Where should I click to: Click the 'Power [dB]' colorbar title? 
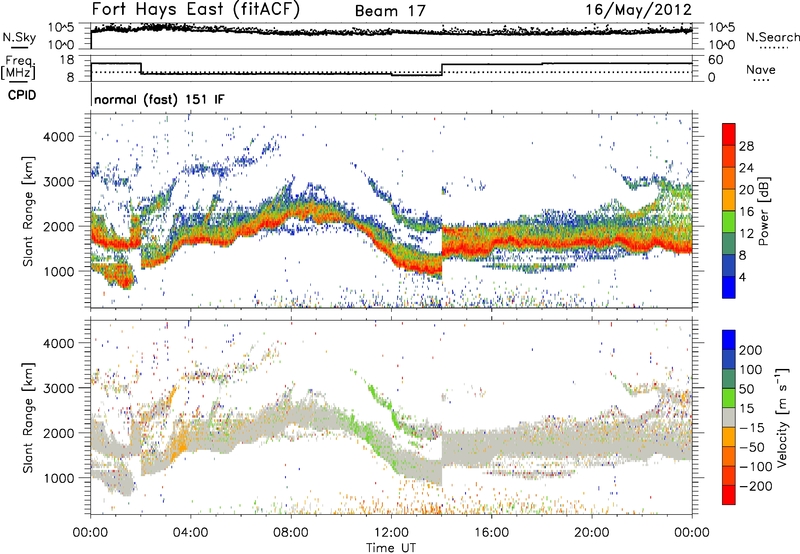click(x=763, y=211)
